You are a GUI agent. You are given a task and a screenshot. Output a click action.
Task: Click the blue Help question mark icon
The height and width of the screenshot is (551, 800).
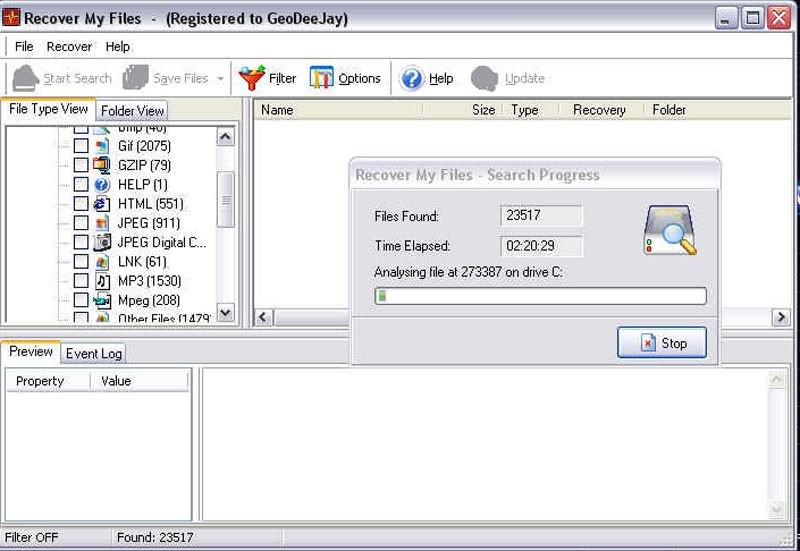412,79
